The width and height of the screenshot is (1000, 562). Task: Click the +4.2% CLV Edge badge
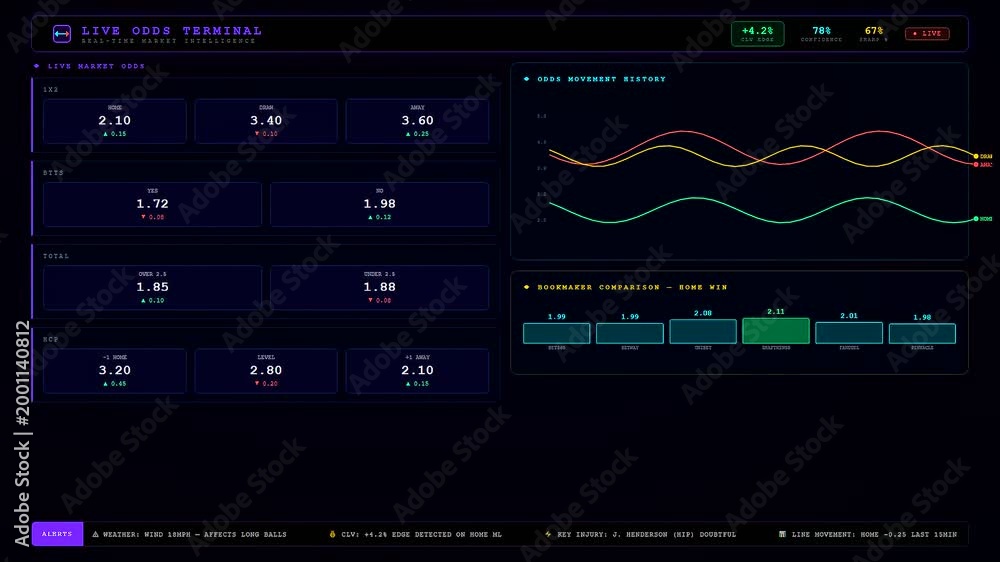point(758,34)
